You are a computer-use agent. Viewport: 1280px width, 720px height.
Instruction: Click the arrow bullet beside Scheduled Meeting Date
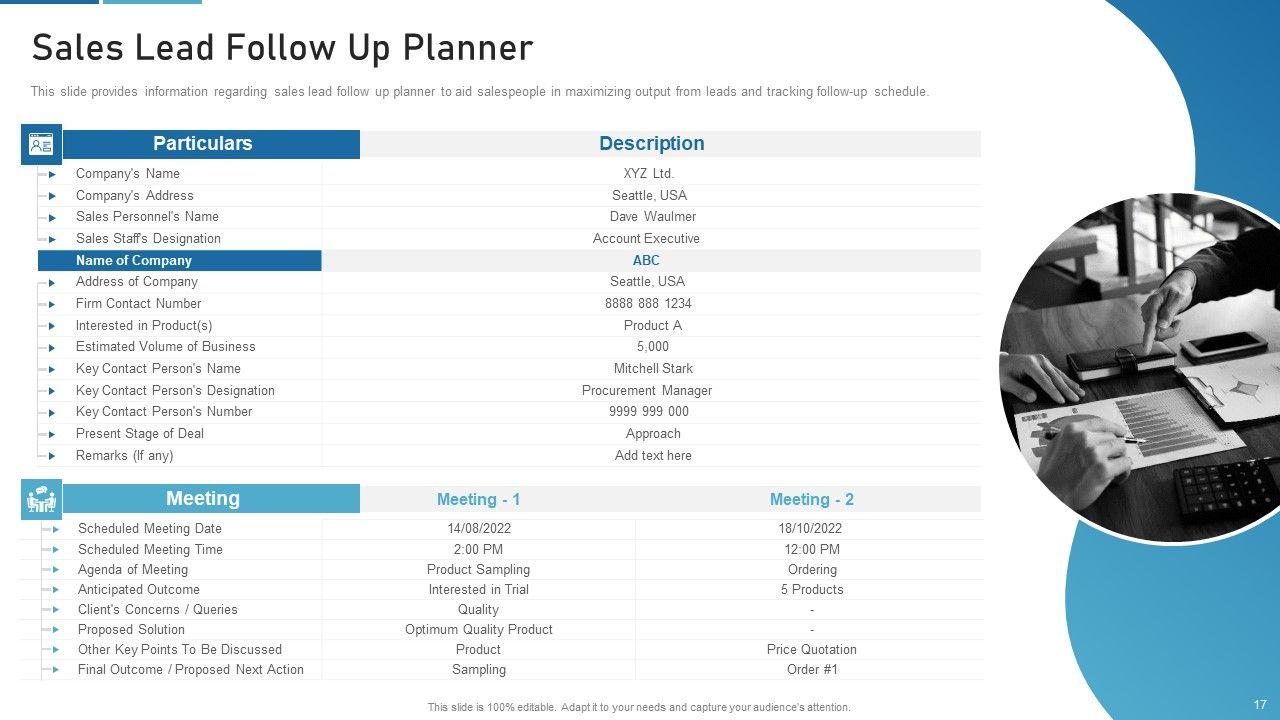point(55,529)
